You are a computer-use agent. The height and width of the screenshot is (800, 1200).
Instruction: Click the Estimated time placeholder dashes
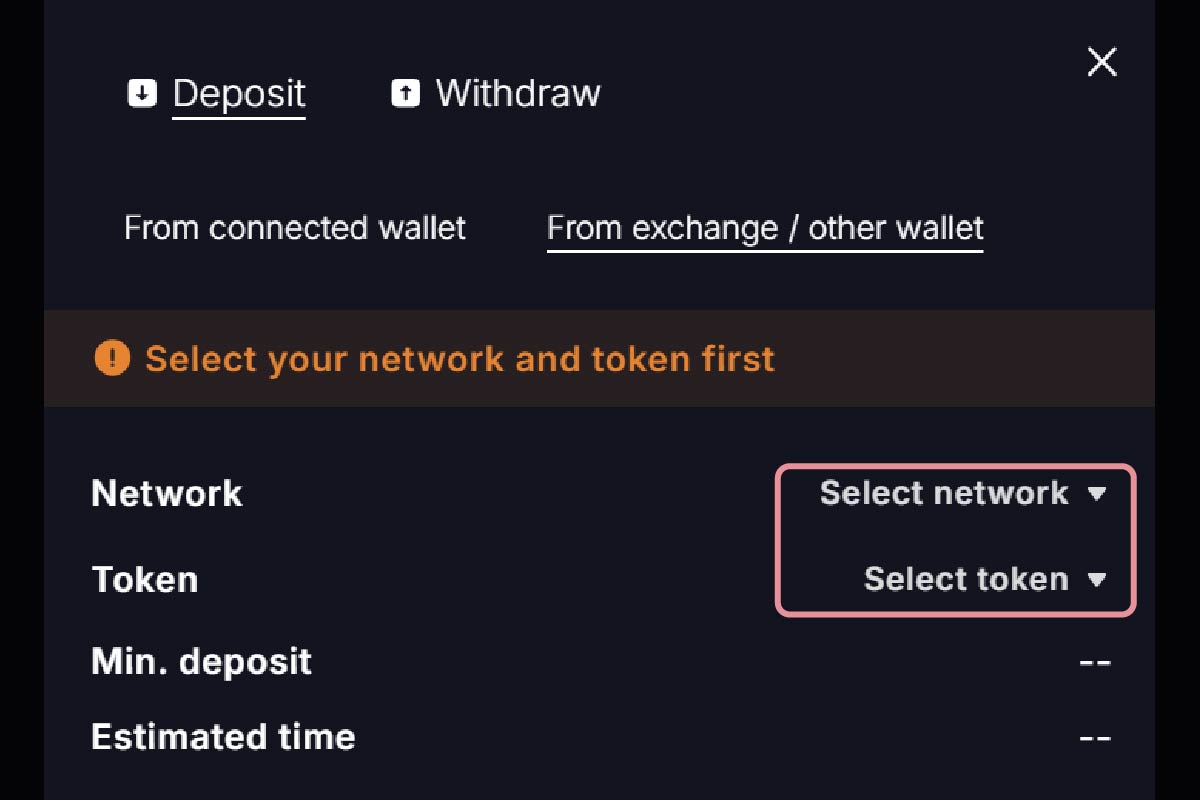click(1095, 738)
